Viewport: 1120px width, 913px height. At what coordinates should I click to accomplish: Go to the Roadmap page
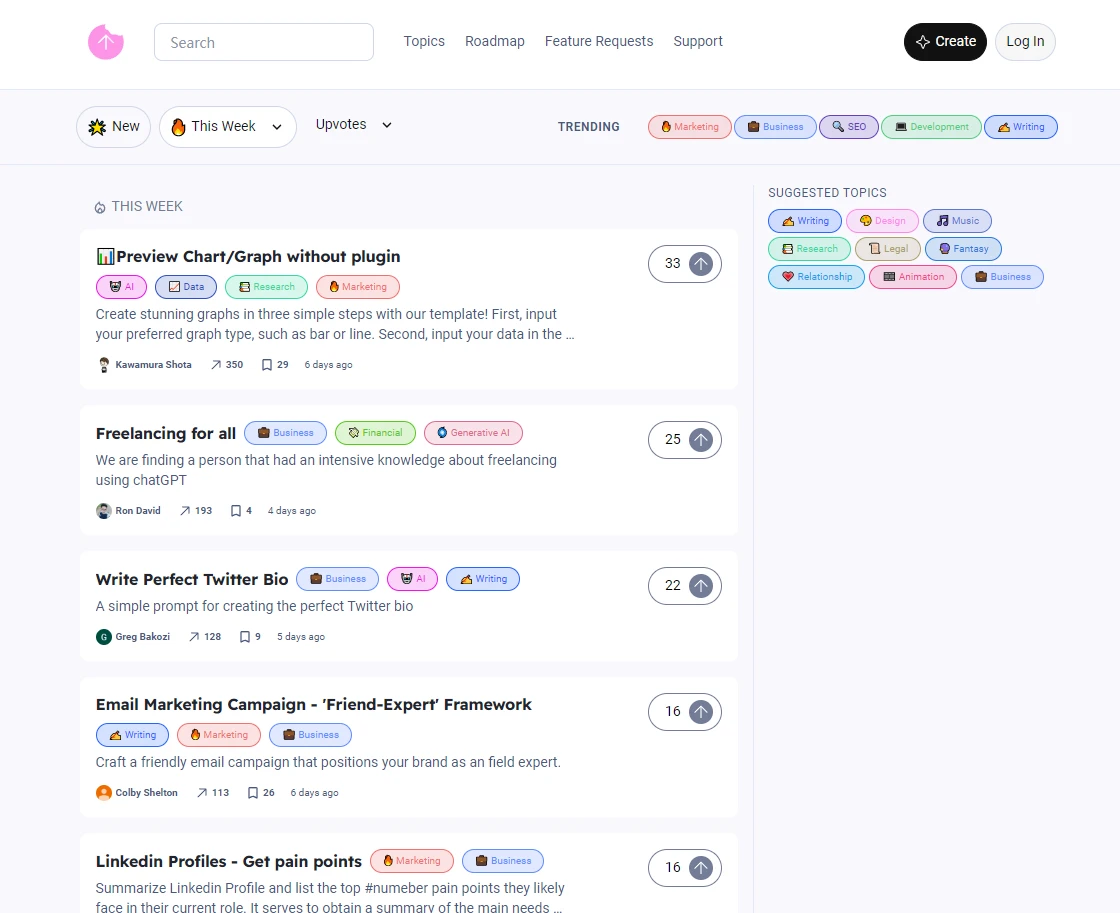click(x=495, y=41)
